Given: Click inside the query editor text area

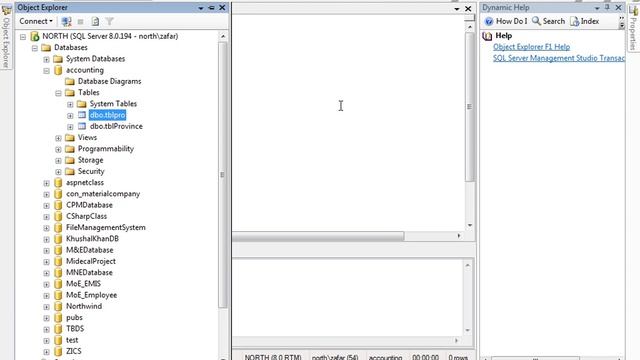Looking at the screenshot, I should point(348,122).
